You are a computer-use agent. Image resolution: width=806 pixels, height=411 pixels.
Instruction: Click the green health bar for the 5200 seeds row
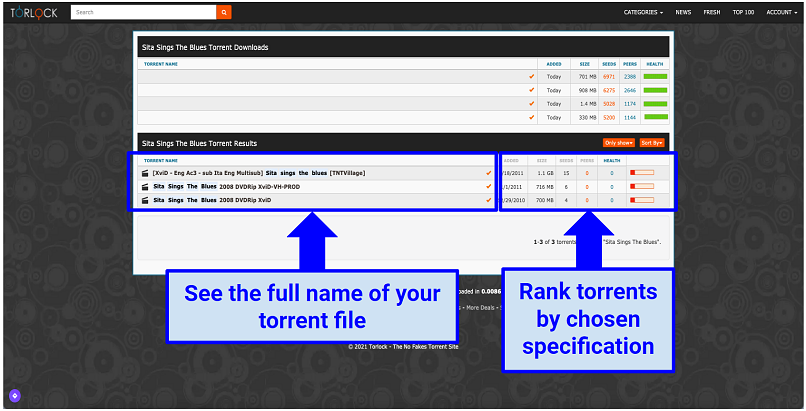click(655, 117)
